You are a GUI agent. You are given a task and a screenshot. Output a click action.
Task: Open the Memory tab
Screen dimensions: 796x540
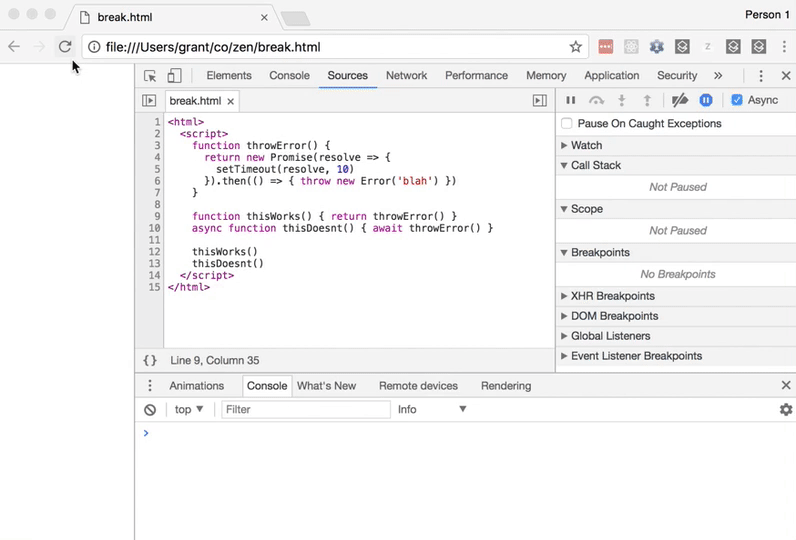[x=546, y=76]
